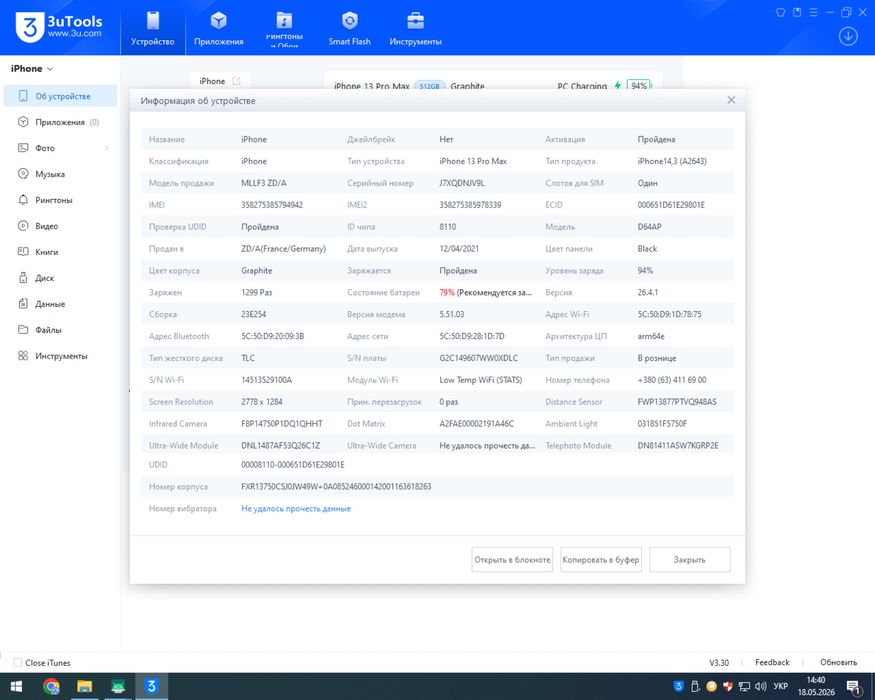Open the downloads arrow icon at top right
This screenshot has height=700, width=875.
(848, 36)
